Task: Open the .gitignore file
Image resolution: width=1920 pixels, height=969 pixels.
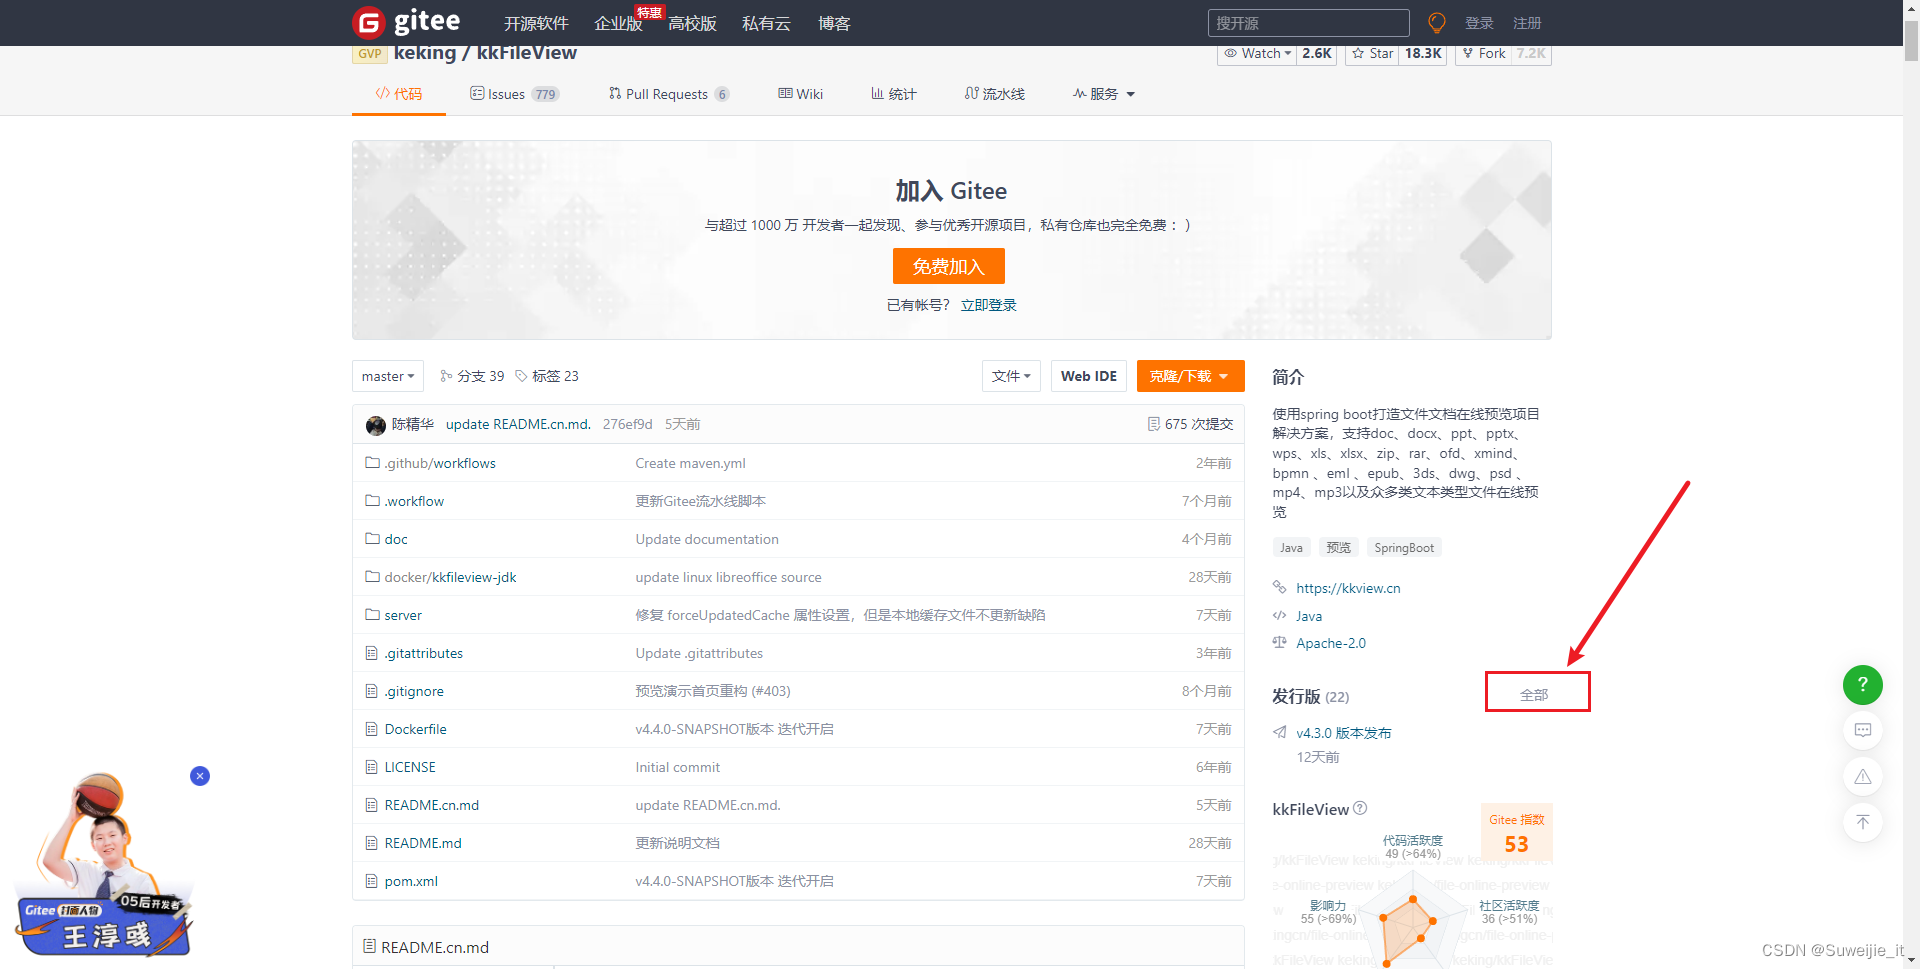Action: (x=414, y=691)
